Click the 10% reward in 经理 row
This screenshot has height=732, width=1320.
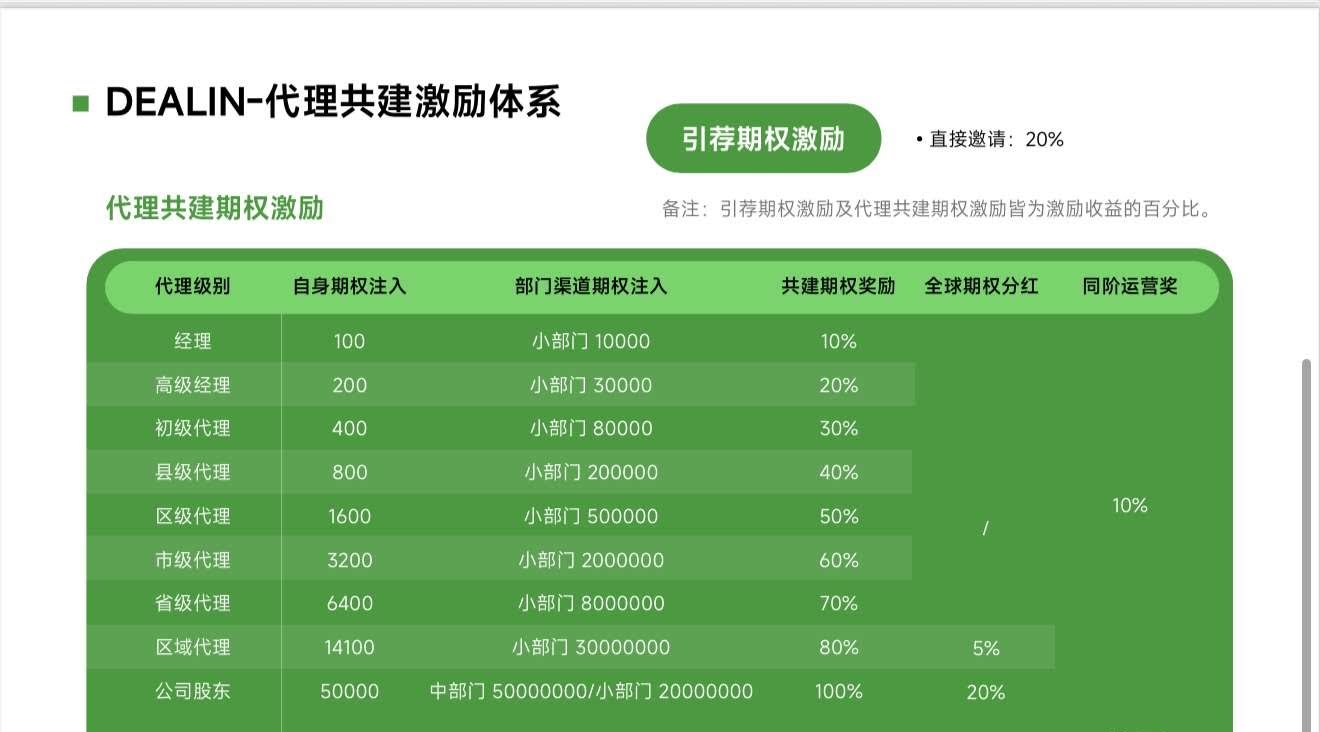click(x=839, y=341)
